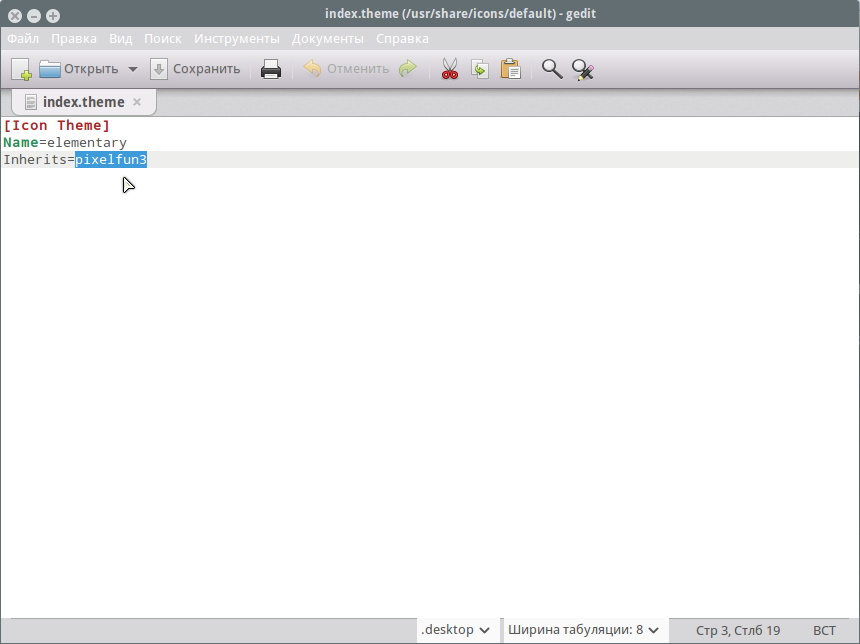This screenshot has width=860, height=644.
Task: Open search with the magnifier icon
Action: [552, 69]
